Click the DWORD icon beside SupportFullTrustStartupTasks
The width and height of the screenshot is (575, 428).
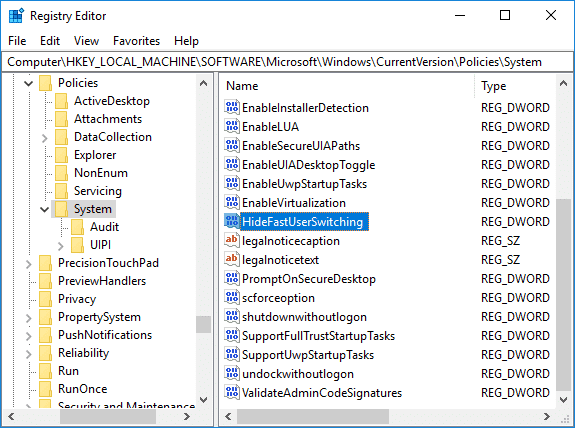pyautogui.click(x=231, y=336)
